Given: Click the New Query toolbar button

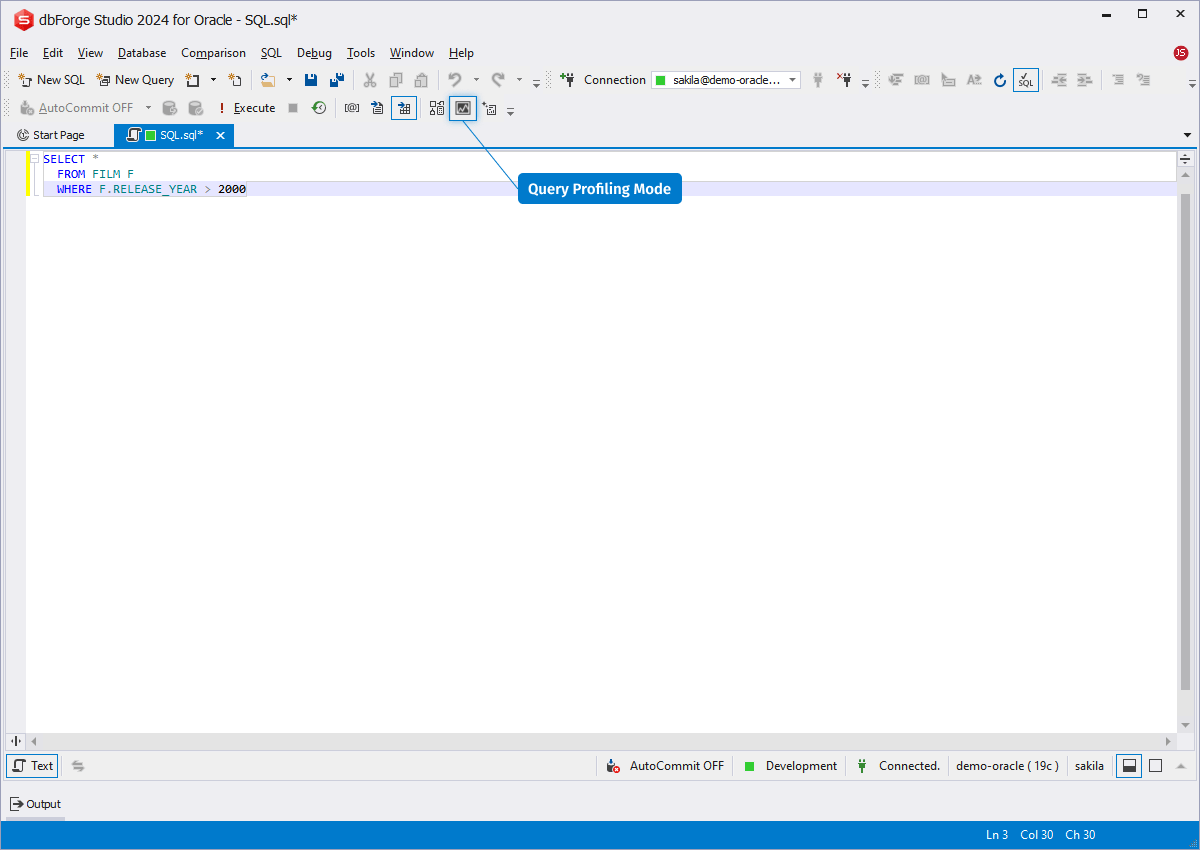Looking at the screenshot, I should [x=135, y=80].
